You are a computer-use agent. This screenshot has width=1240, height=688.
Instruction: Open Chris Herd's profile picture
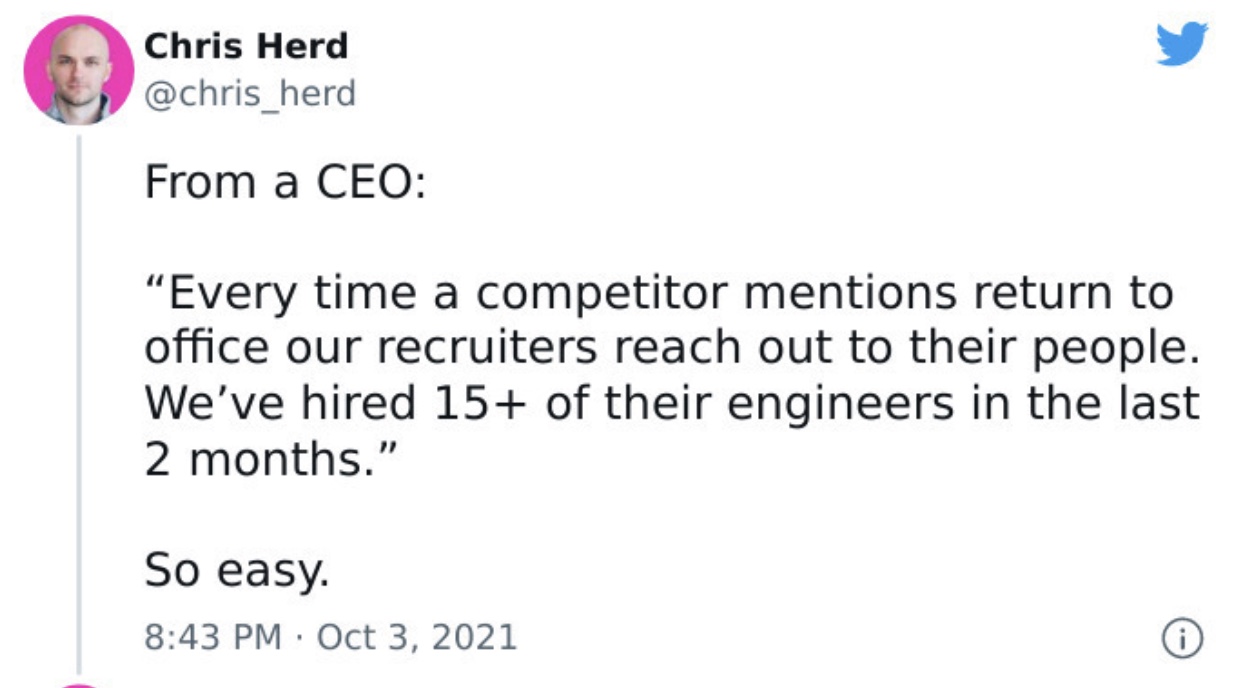click(78, 70)
